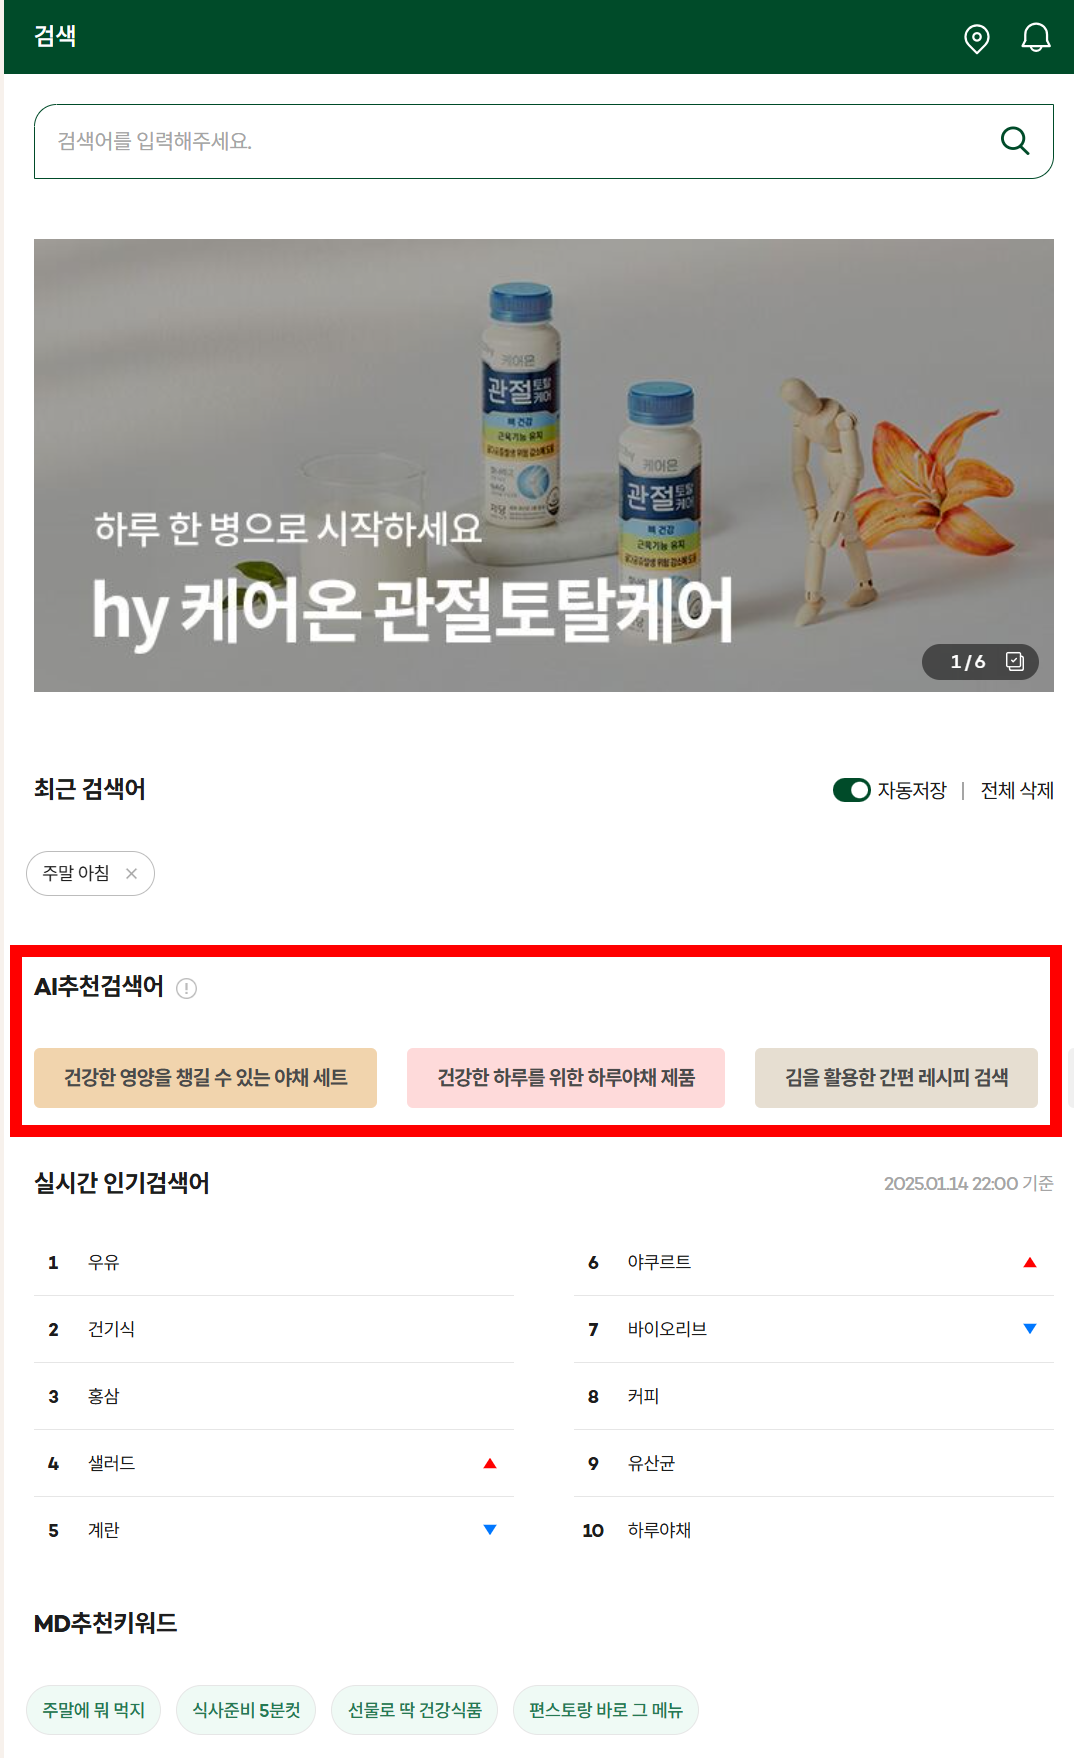The image size is (1074, 1758).
Task: Select AI suggestion '건강한 하루를 위한 하루야채 제품'
Action: click(x=566, y=1078)
